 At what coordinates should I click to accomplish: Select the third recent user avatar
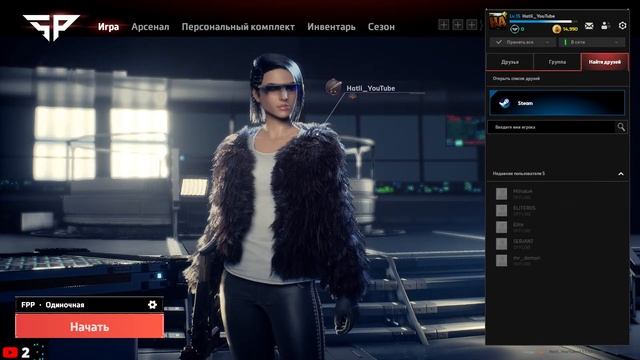coord(501,227)
